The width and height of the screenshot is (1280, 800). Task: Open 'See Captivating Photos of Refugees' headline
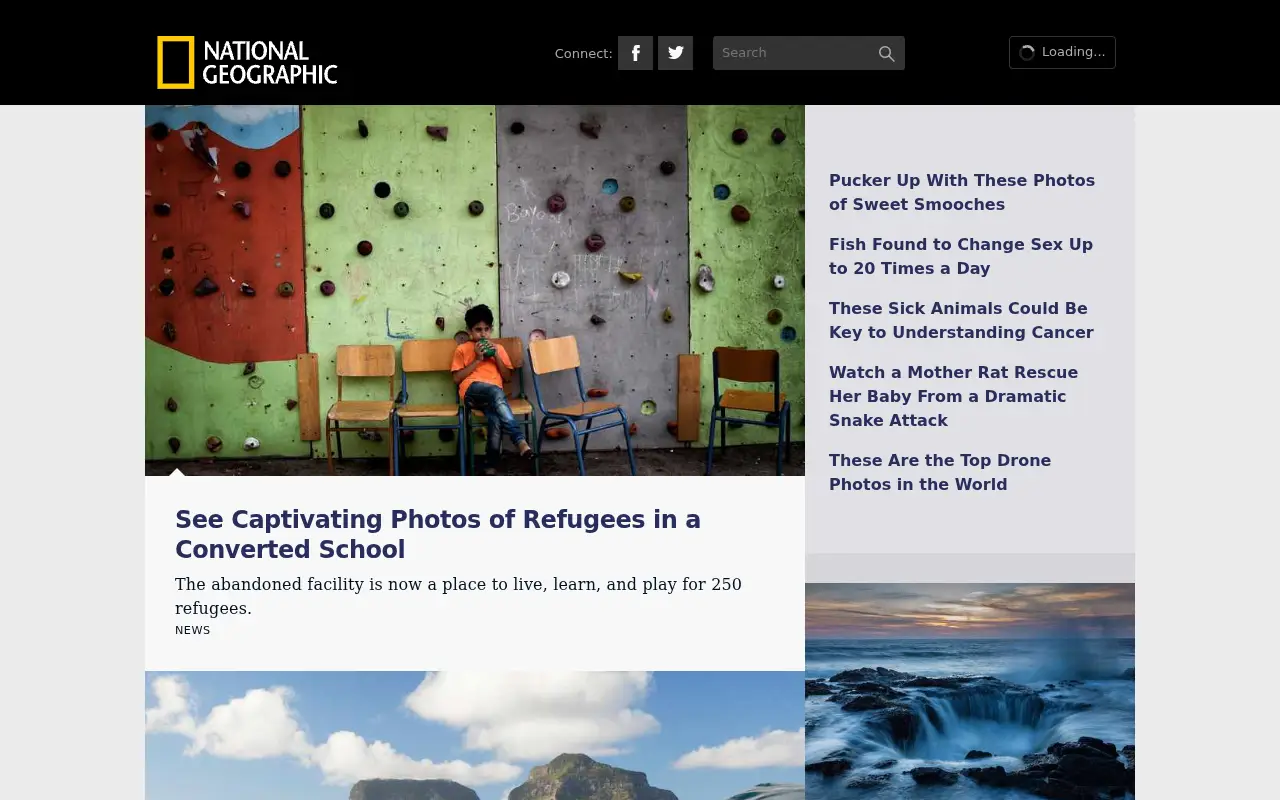click(438, 534)
